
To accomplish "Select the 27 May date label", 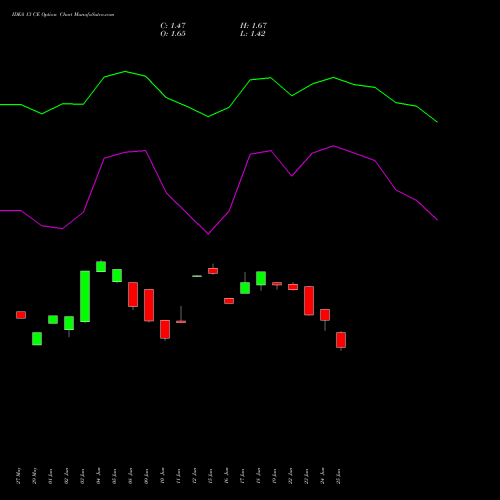I will (x=19, y=476).
